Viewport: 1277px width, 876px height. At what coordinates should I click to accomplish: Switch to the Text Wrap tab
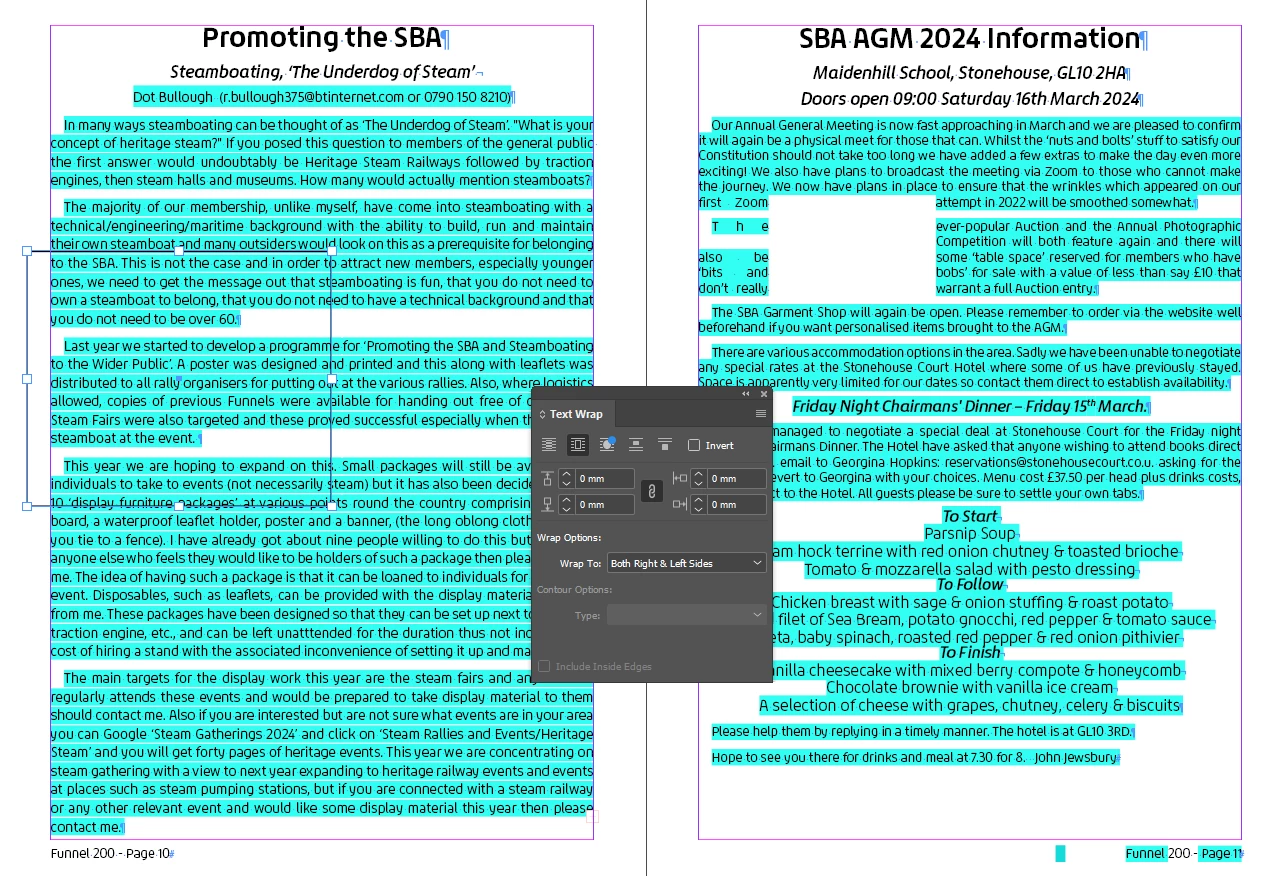point(575,414)
